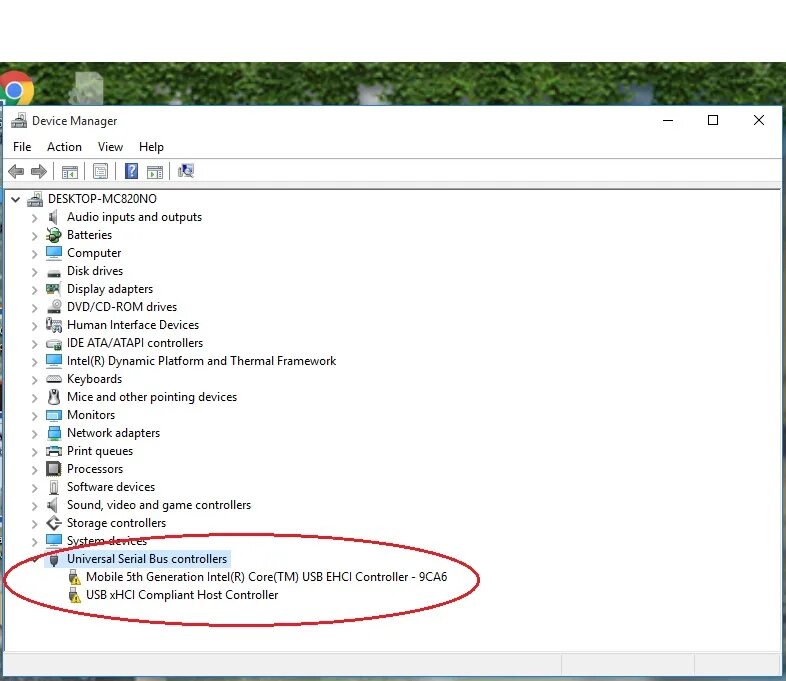The image size is (786, 681).
Task: Click the Back arrow toolbar icon
Action: click(16, 171)
